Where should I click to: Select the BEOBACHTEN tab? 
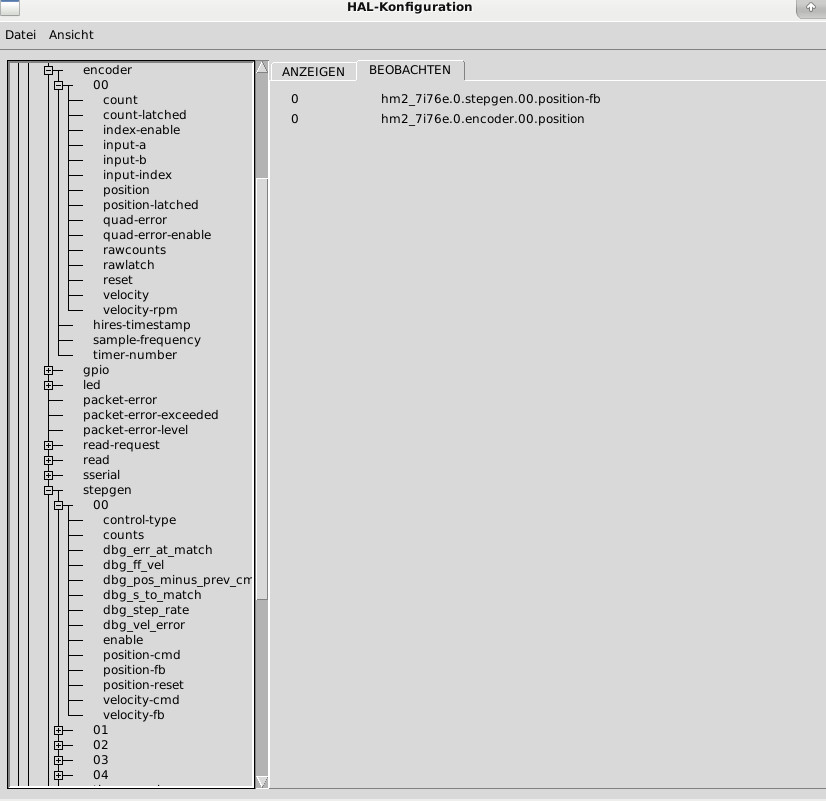point(410,70)
